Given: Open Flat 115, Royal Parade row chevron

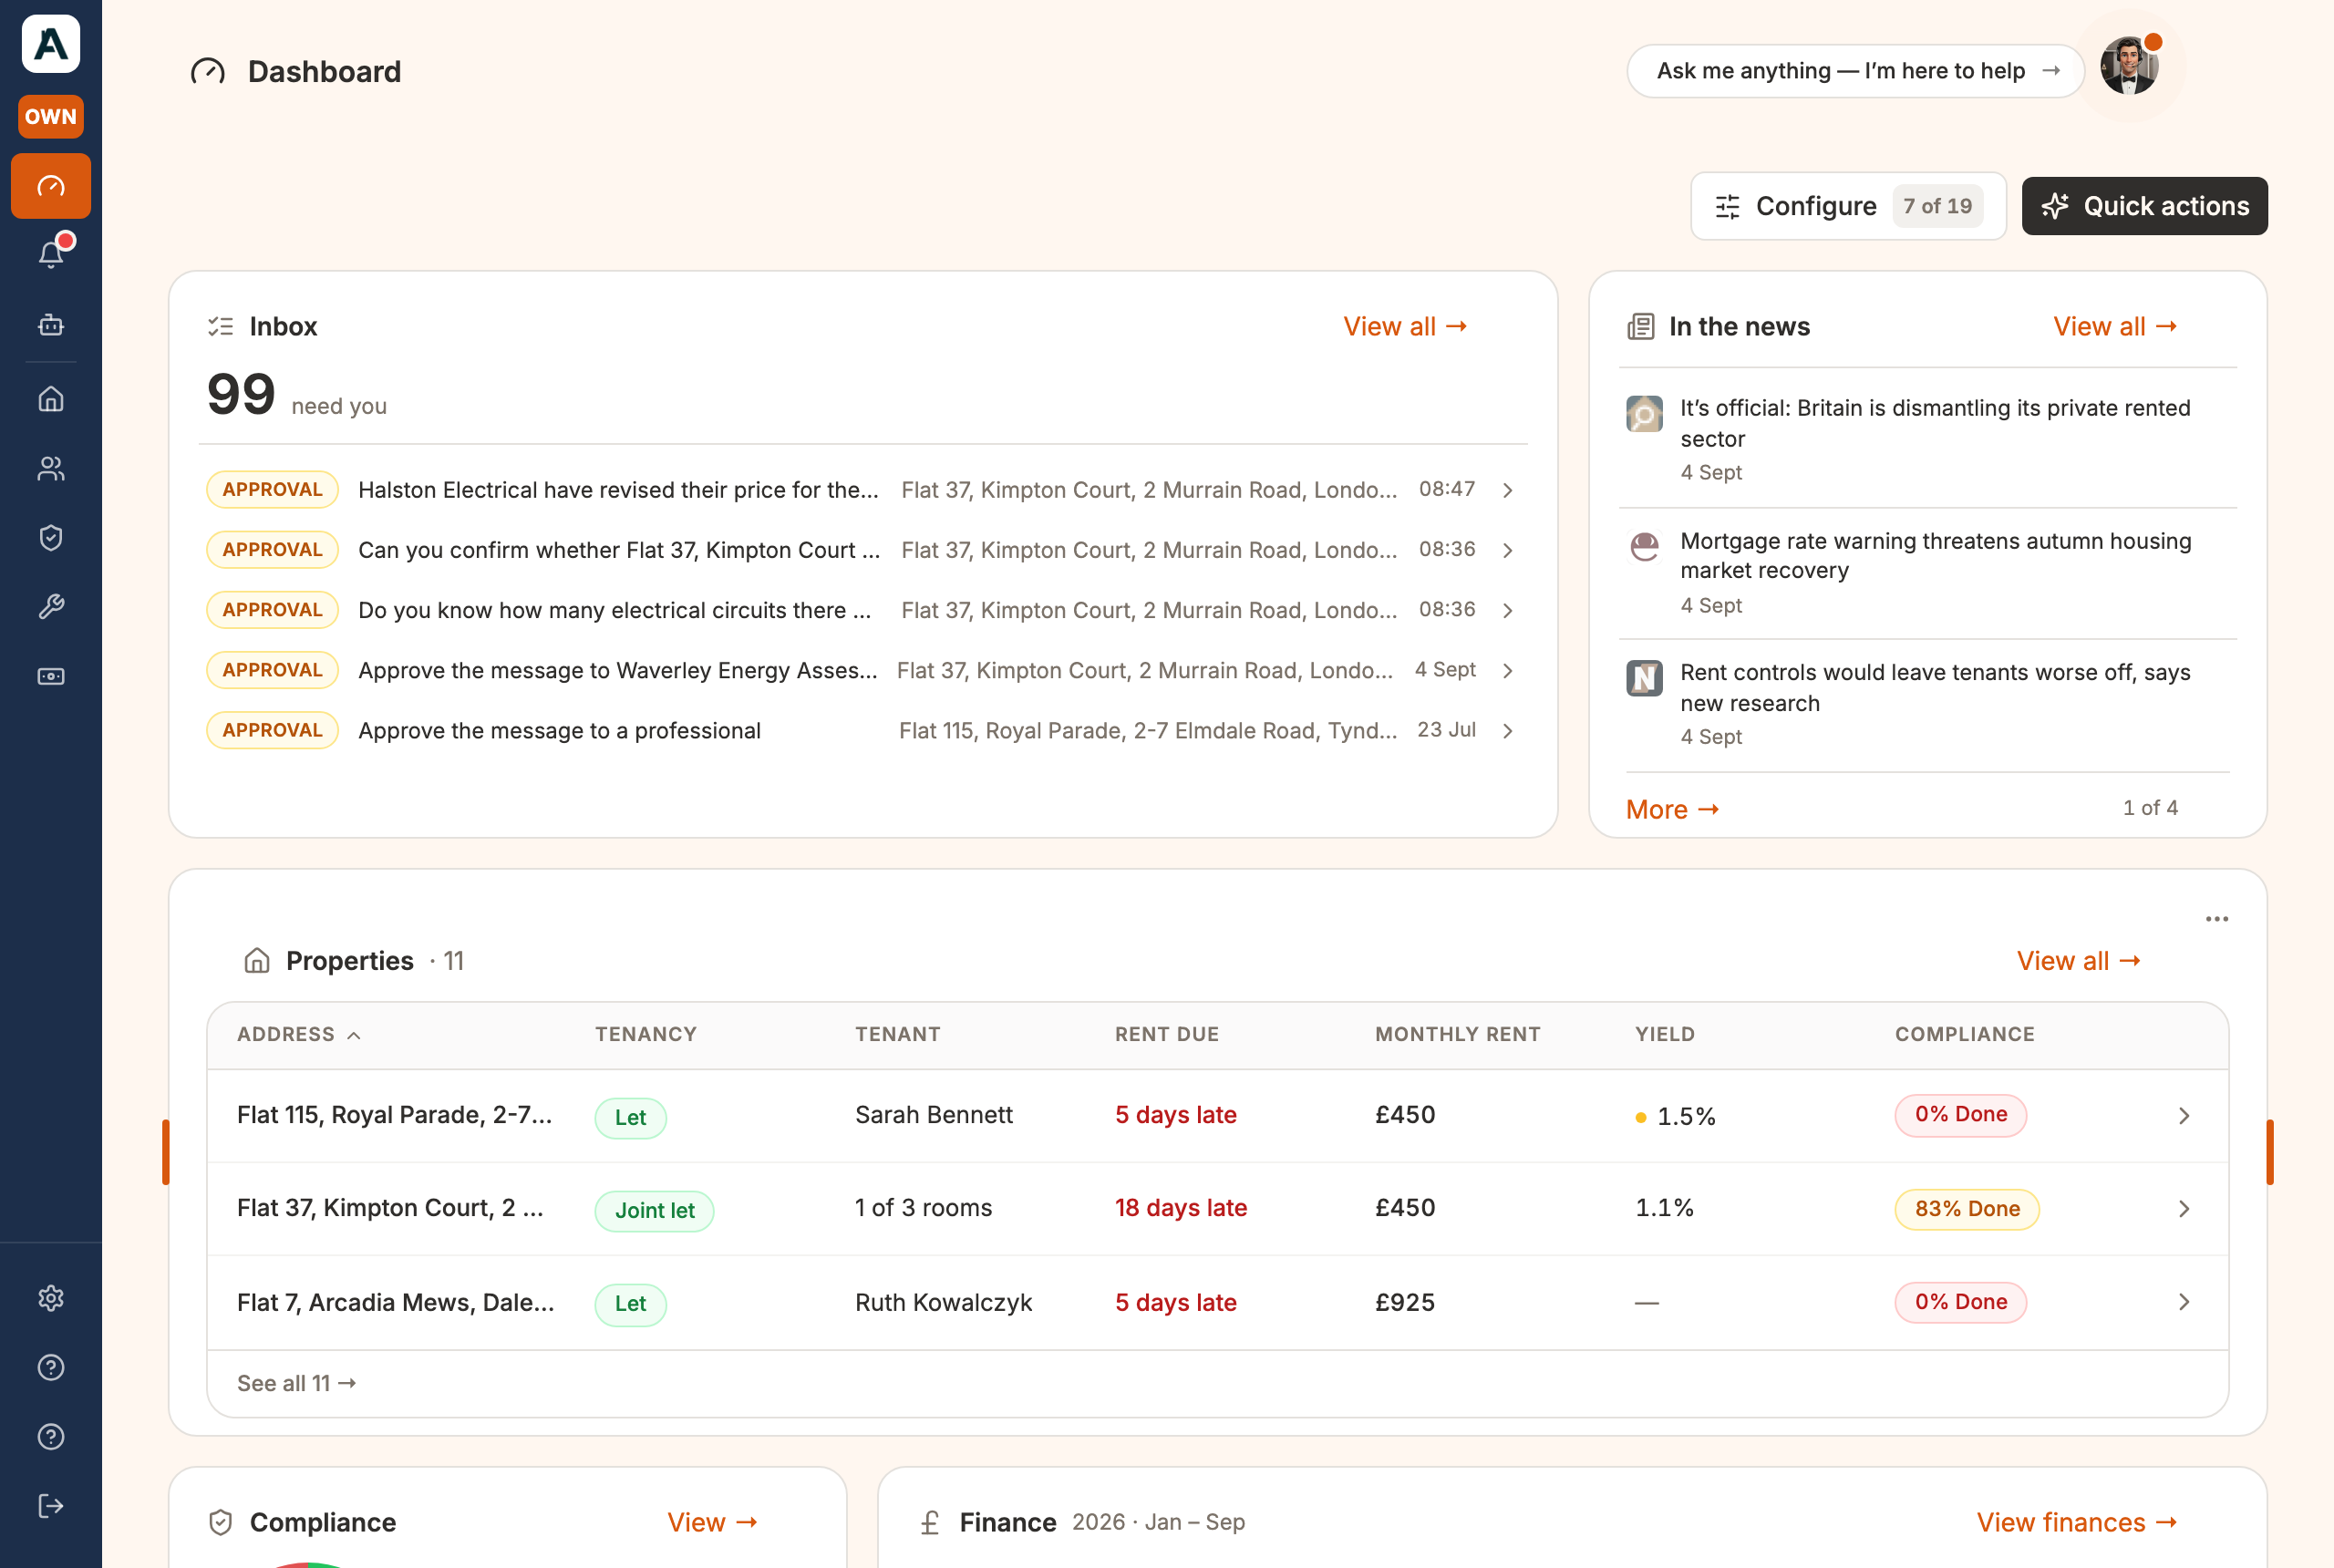Looking at the screenshot, I should tap(2184, 1115).
